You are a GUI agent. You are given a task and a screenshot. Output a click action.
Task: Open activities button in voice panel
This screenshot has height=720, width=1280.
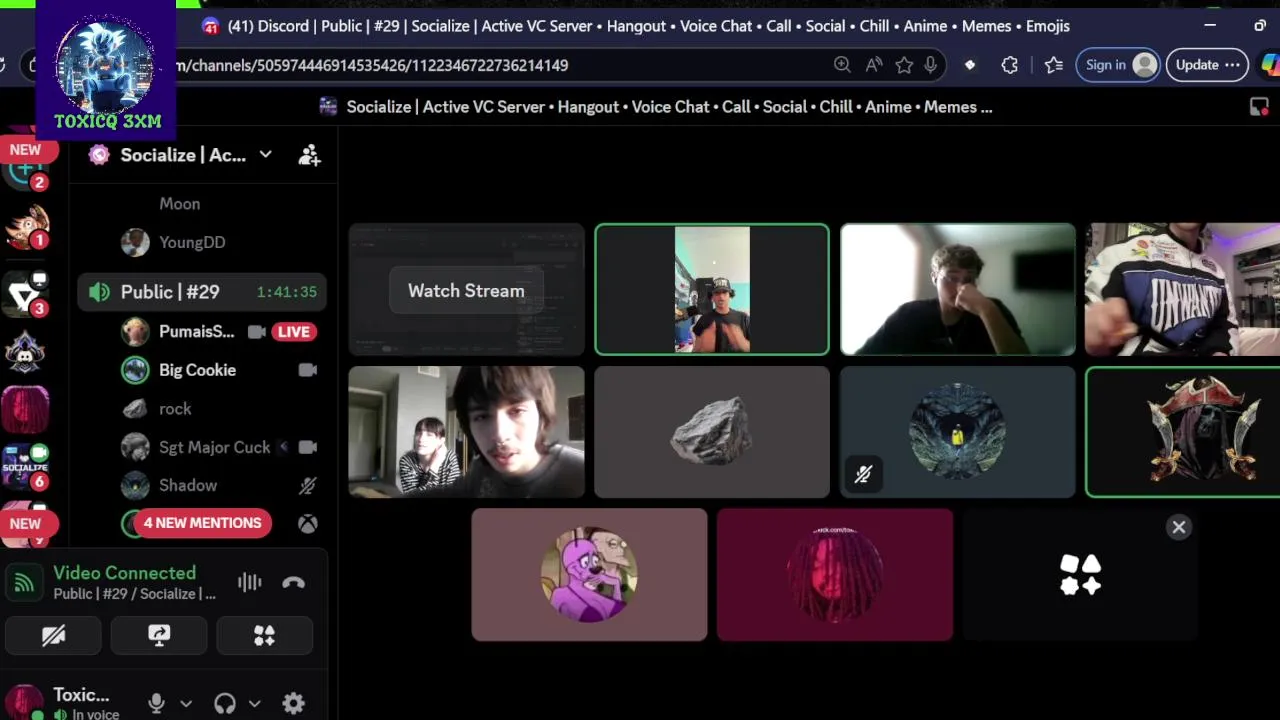click(x=264, y=636)
